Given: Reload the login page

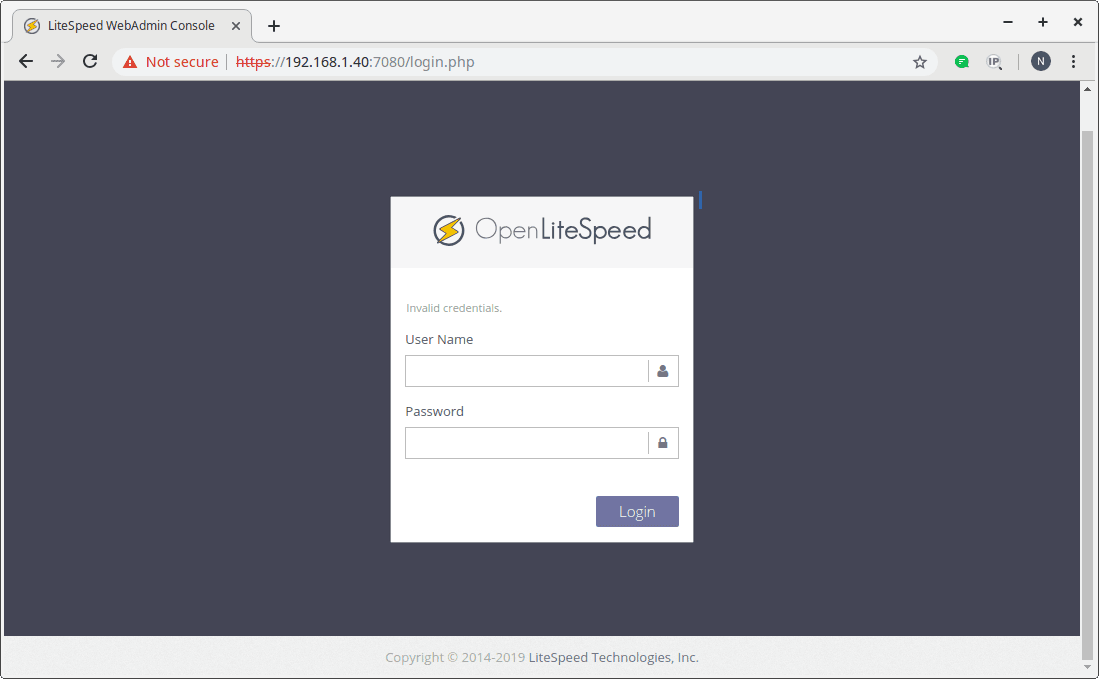Looking at the screenshot, I should (x=89, y=61).
